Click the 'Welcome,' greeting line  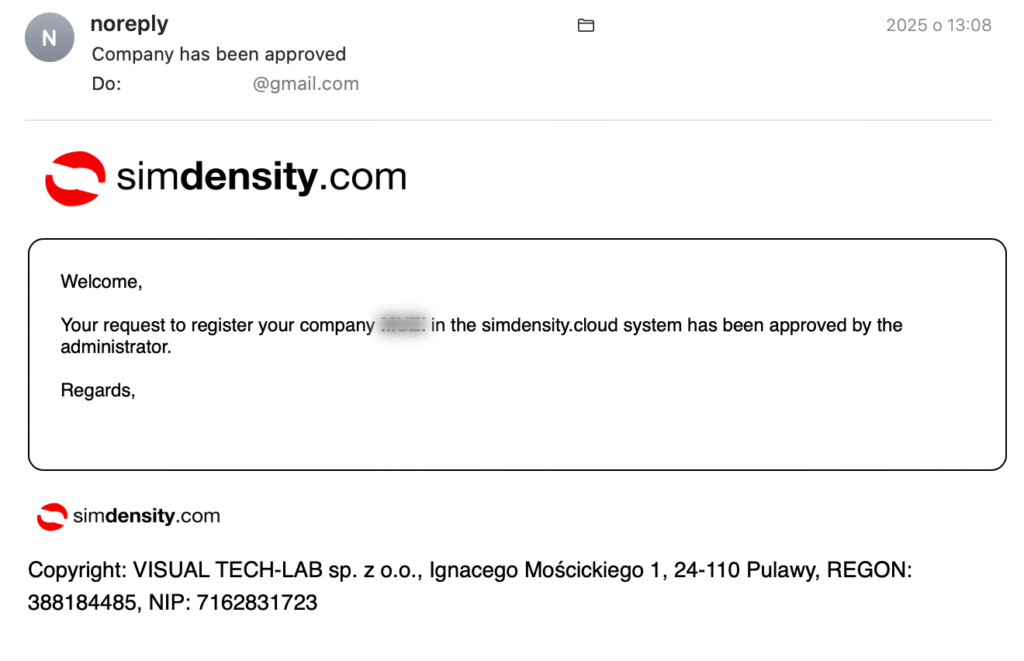101,282
